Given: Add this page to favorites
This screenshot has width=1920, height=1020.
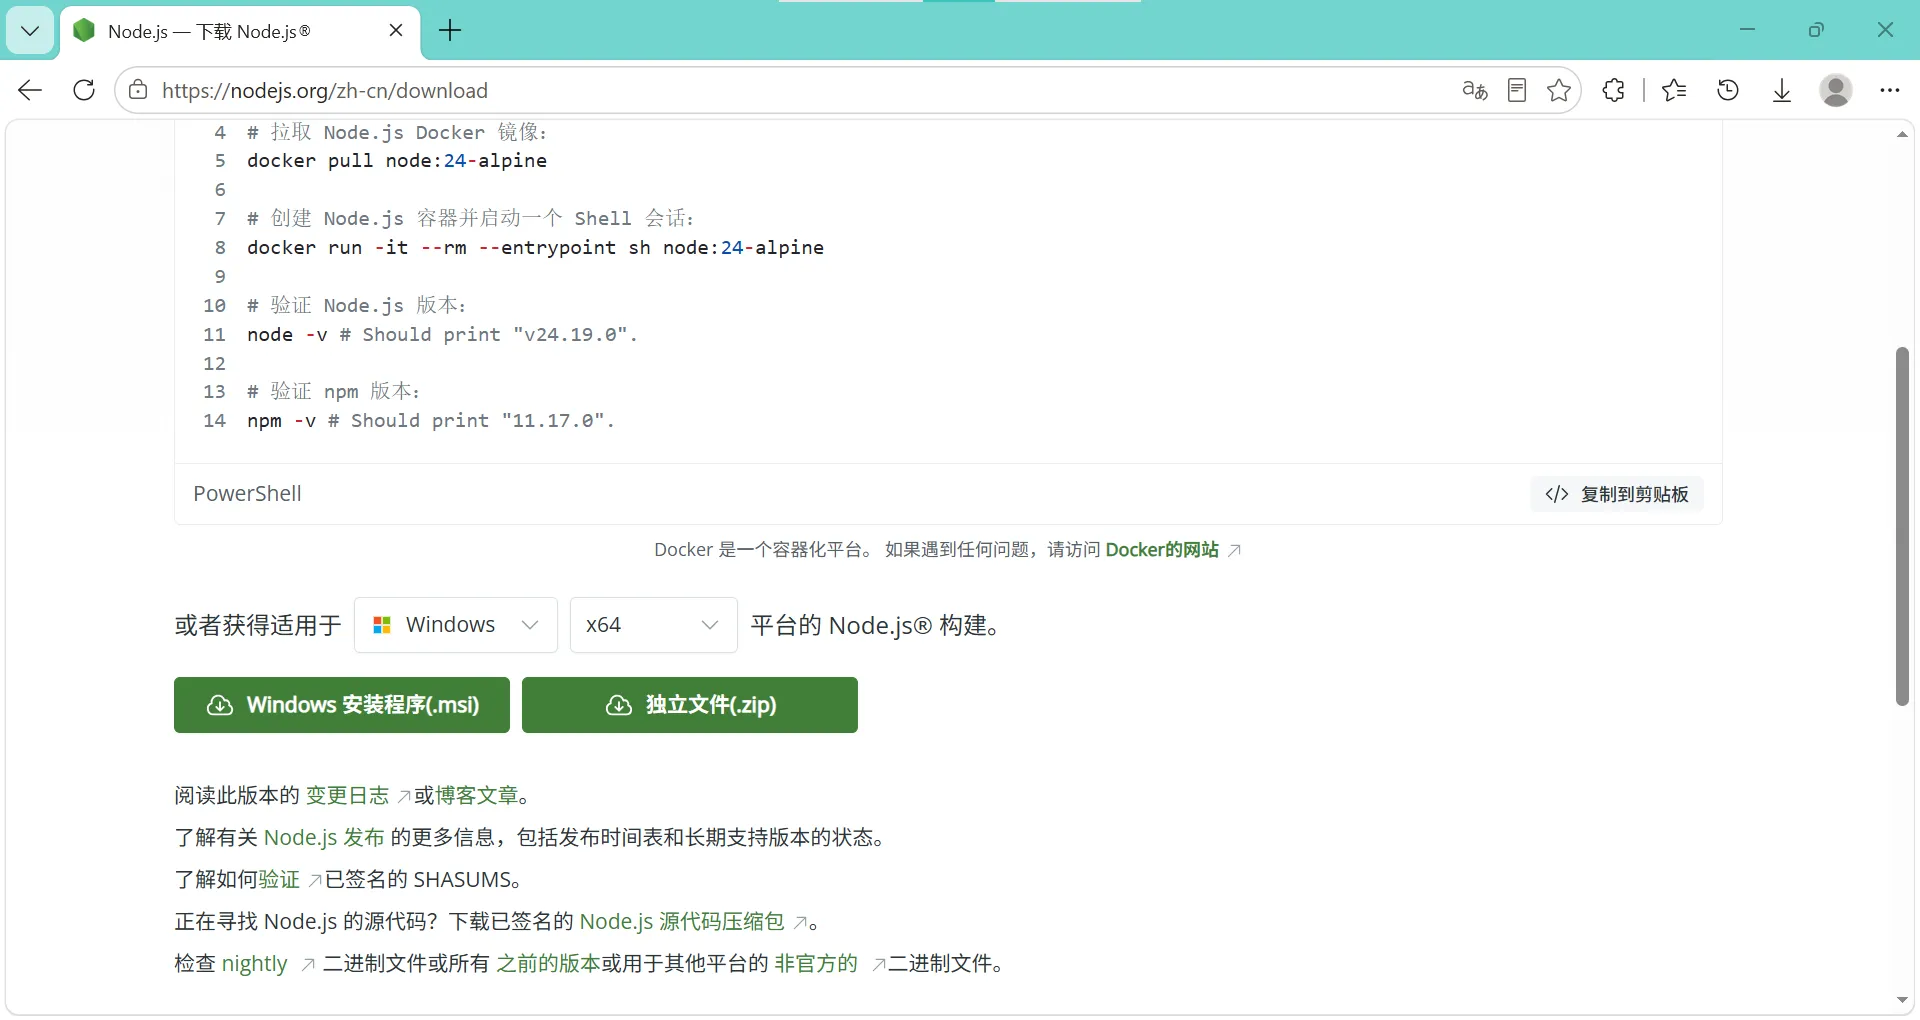Looking at the screenshot, I should pyautogui.click(x=1558, y=90).
